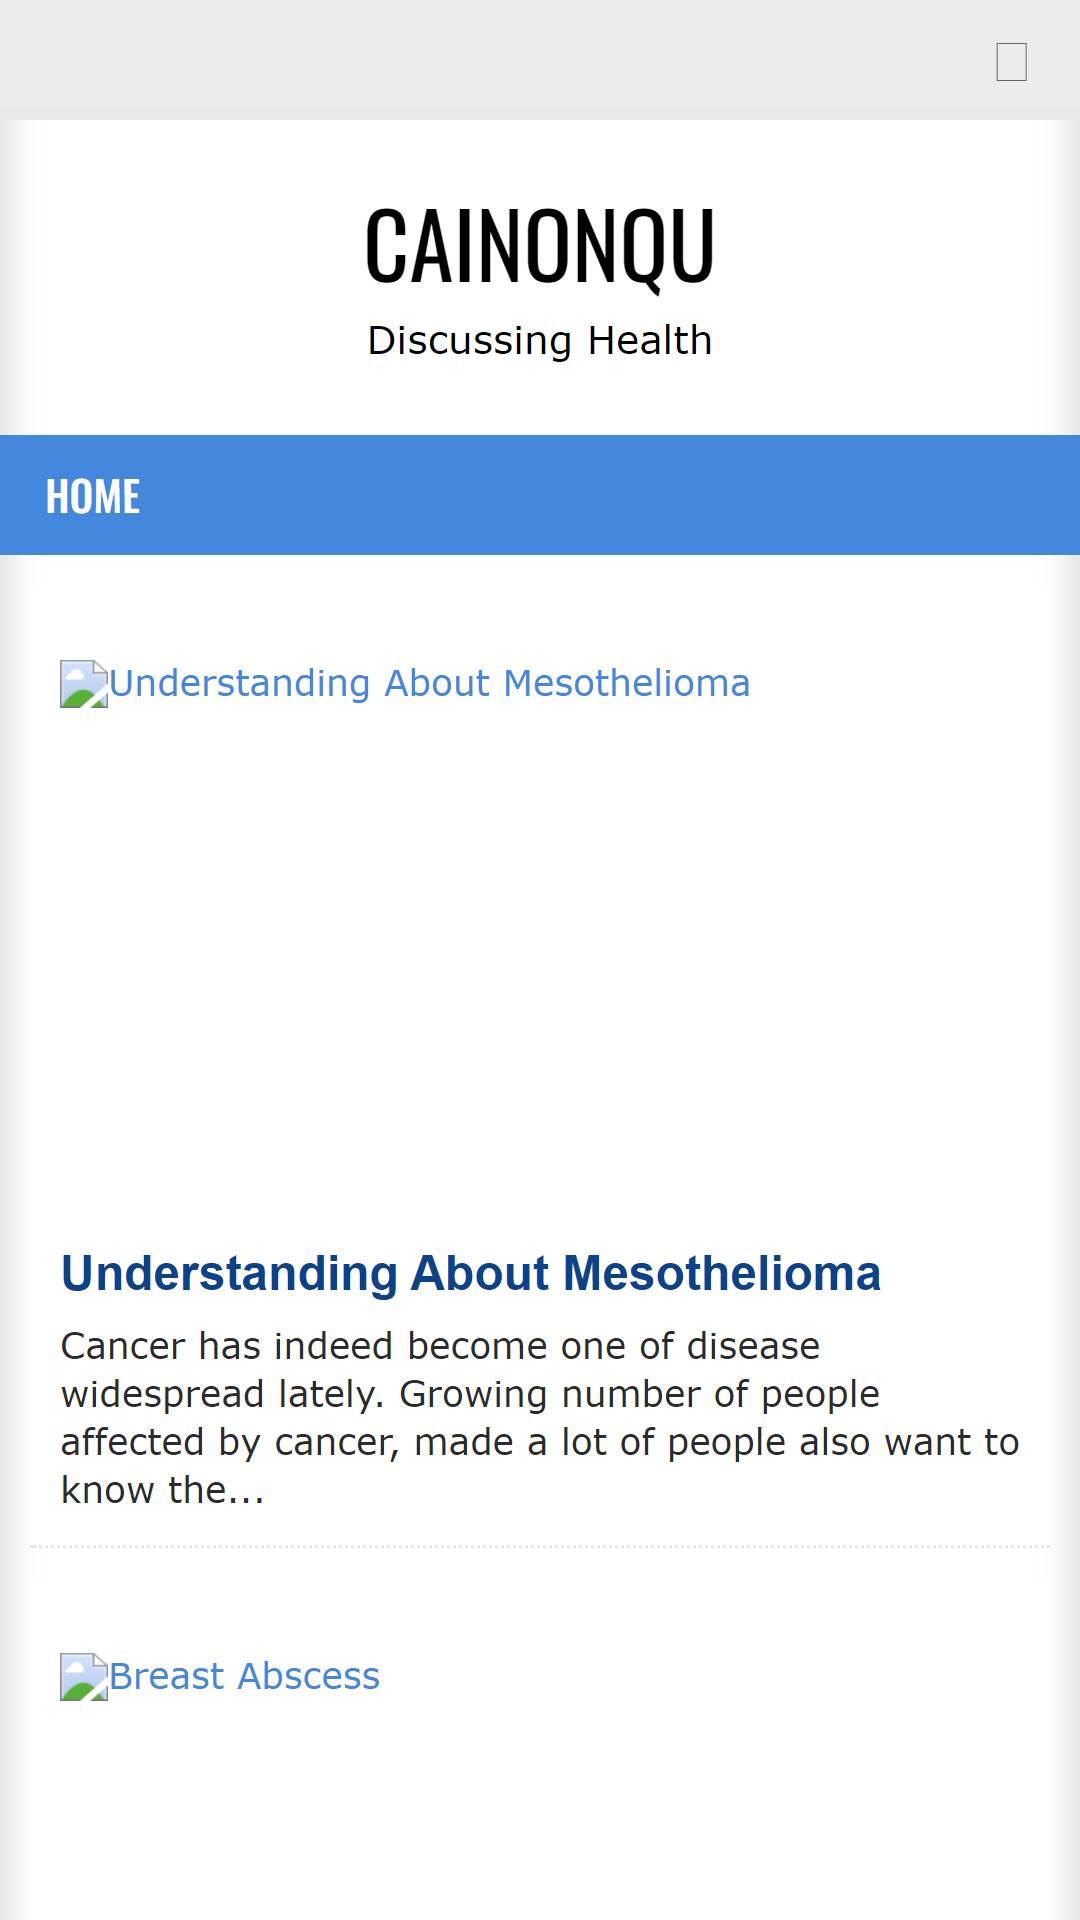Image resolution: width=1080 pixels, height=1920 pixels.
Task: Click the Discussing Health tagline
Action: 540,340
